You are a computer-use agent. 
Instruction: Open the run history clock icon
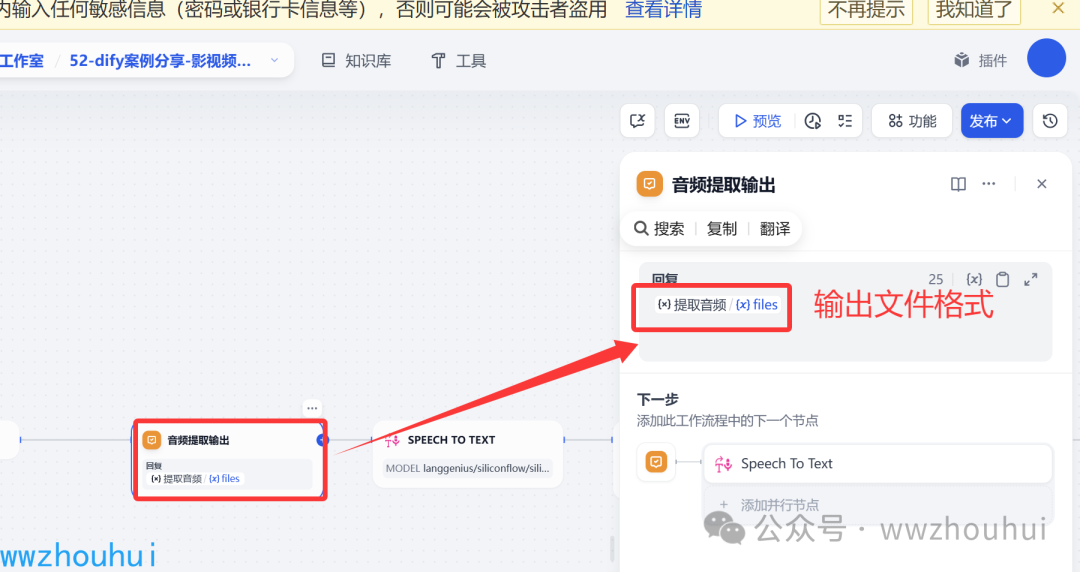[813, 121]
